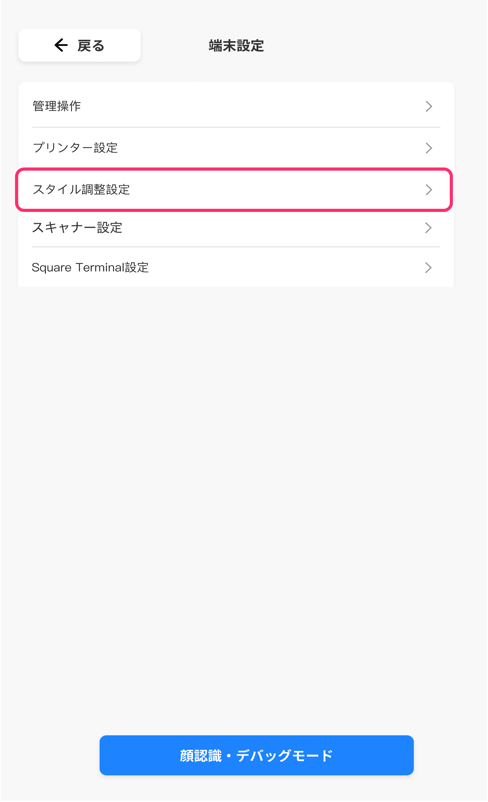Open the スキャナー設定 scanner settings

point(236,228)
